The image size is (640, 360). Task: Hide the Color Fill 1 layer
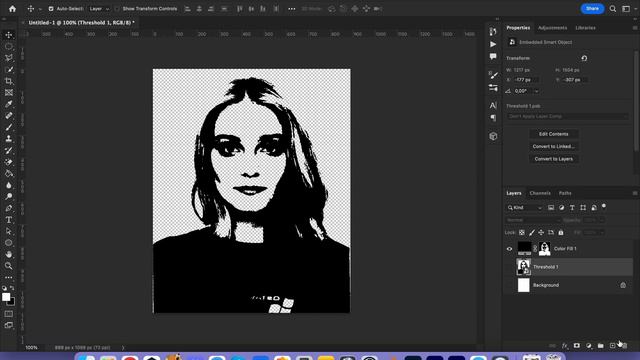(509, 249)
